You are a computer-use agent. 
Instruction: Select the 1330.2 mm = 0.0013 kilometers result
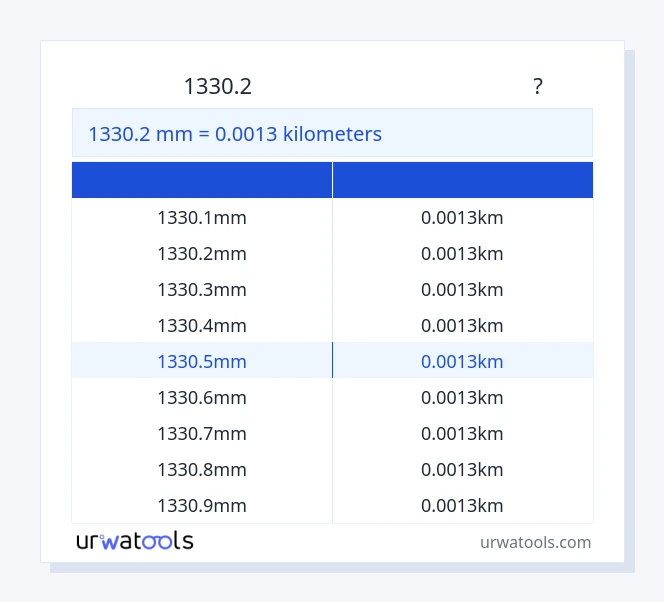point(235,134)
